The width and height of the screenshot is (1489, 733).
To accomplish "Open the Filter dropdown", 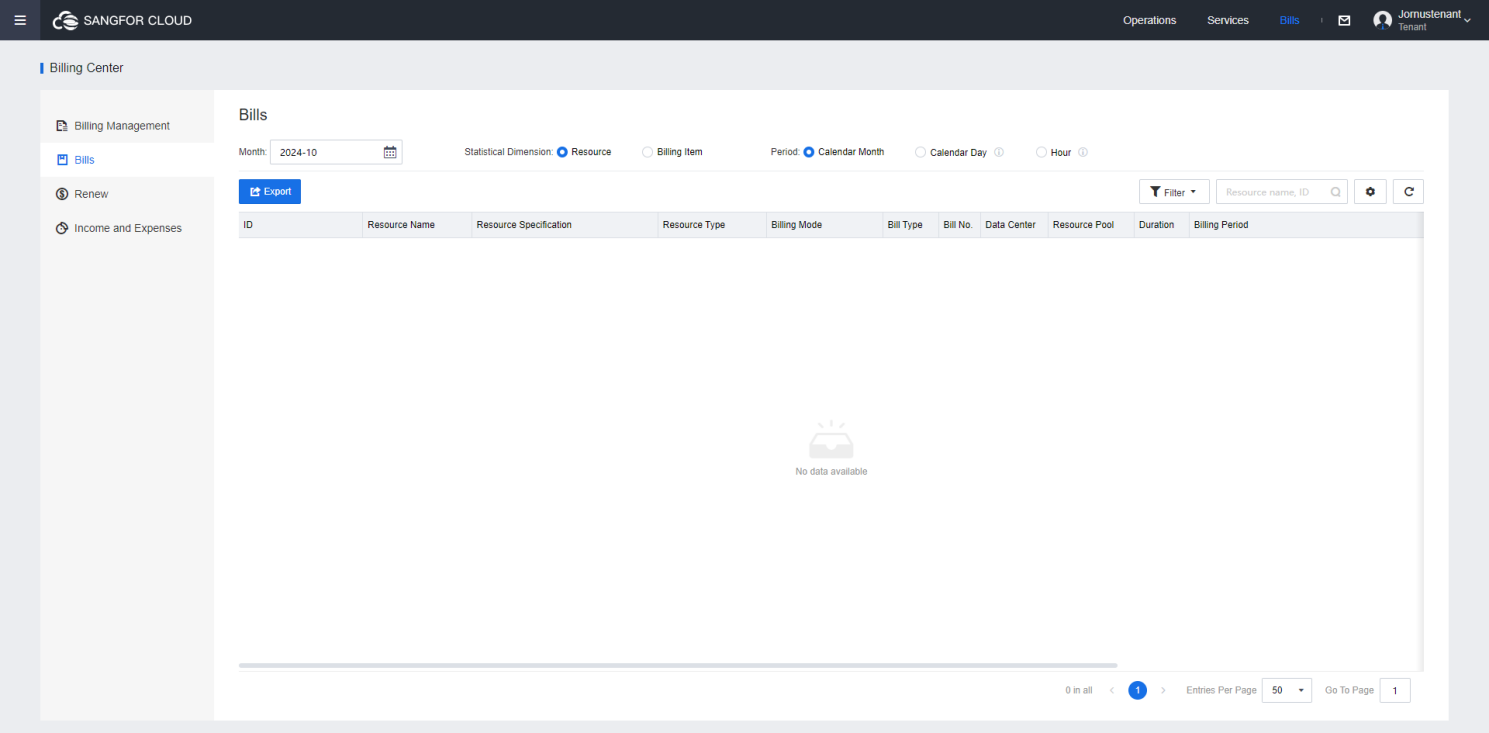I will (1174, 192).
